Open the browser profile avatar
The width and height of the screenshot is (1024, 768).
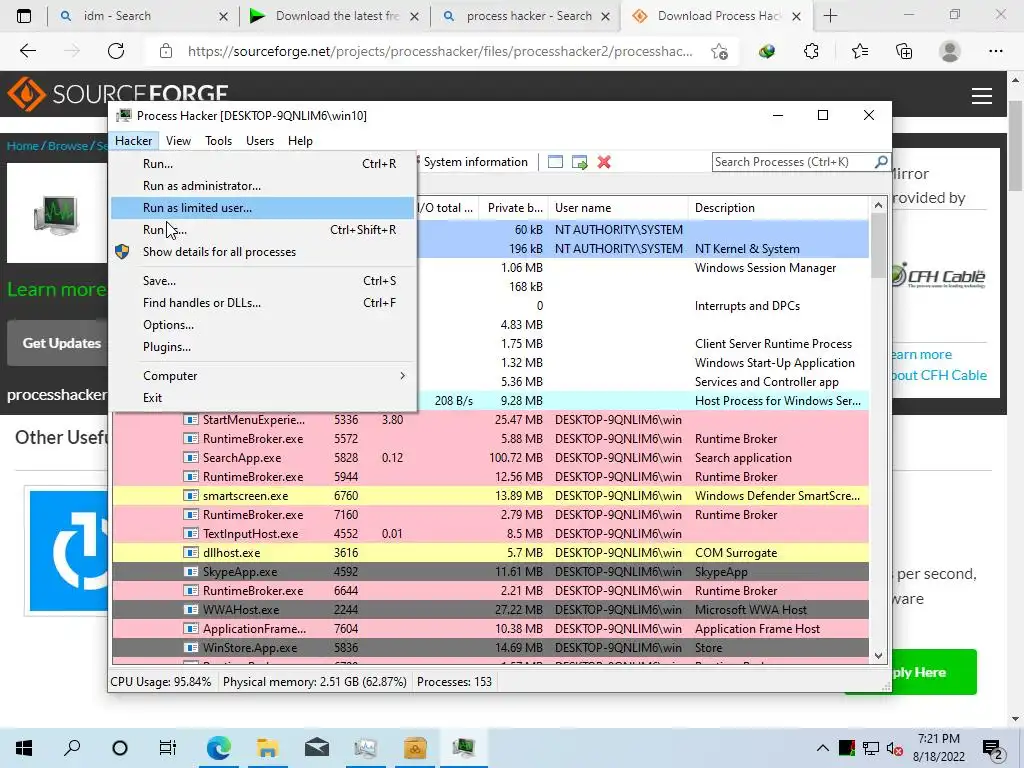[x=950, y=51]
